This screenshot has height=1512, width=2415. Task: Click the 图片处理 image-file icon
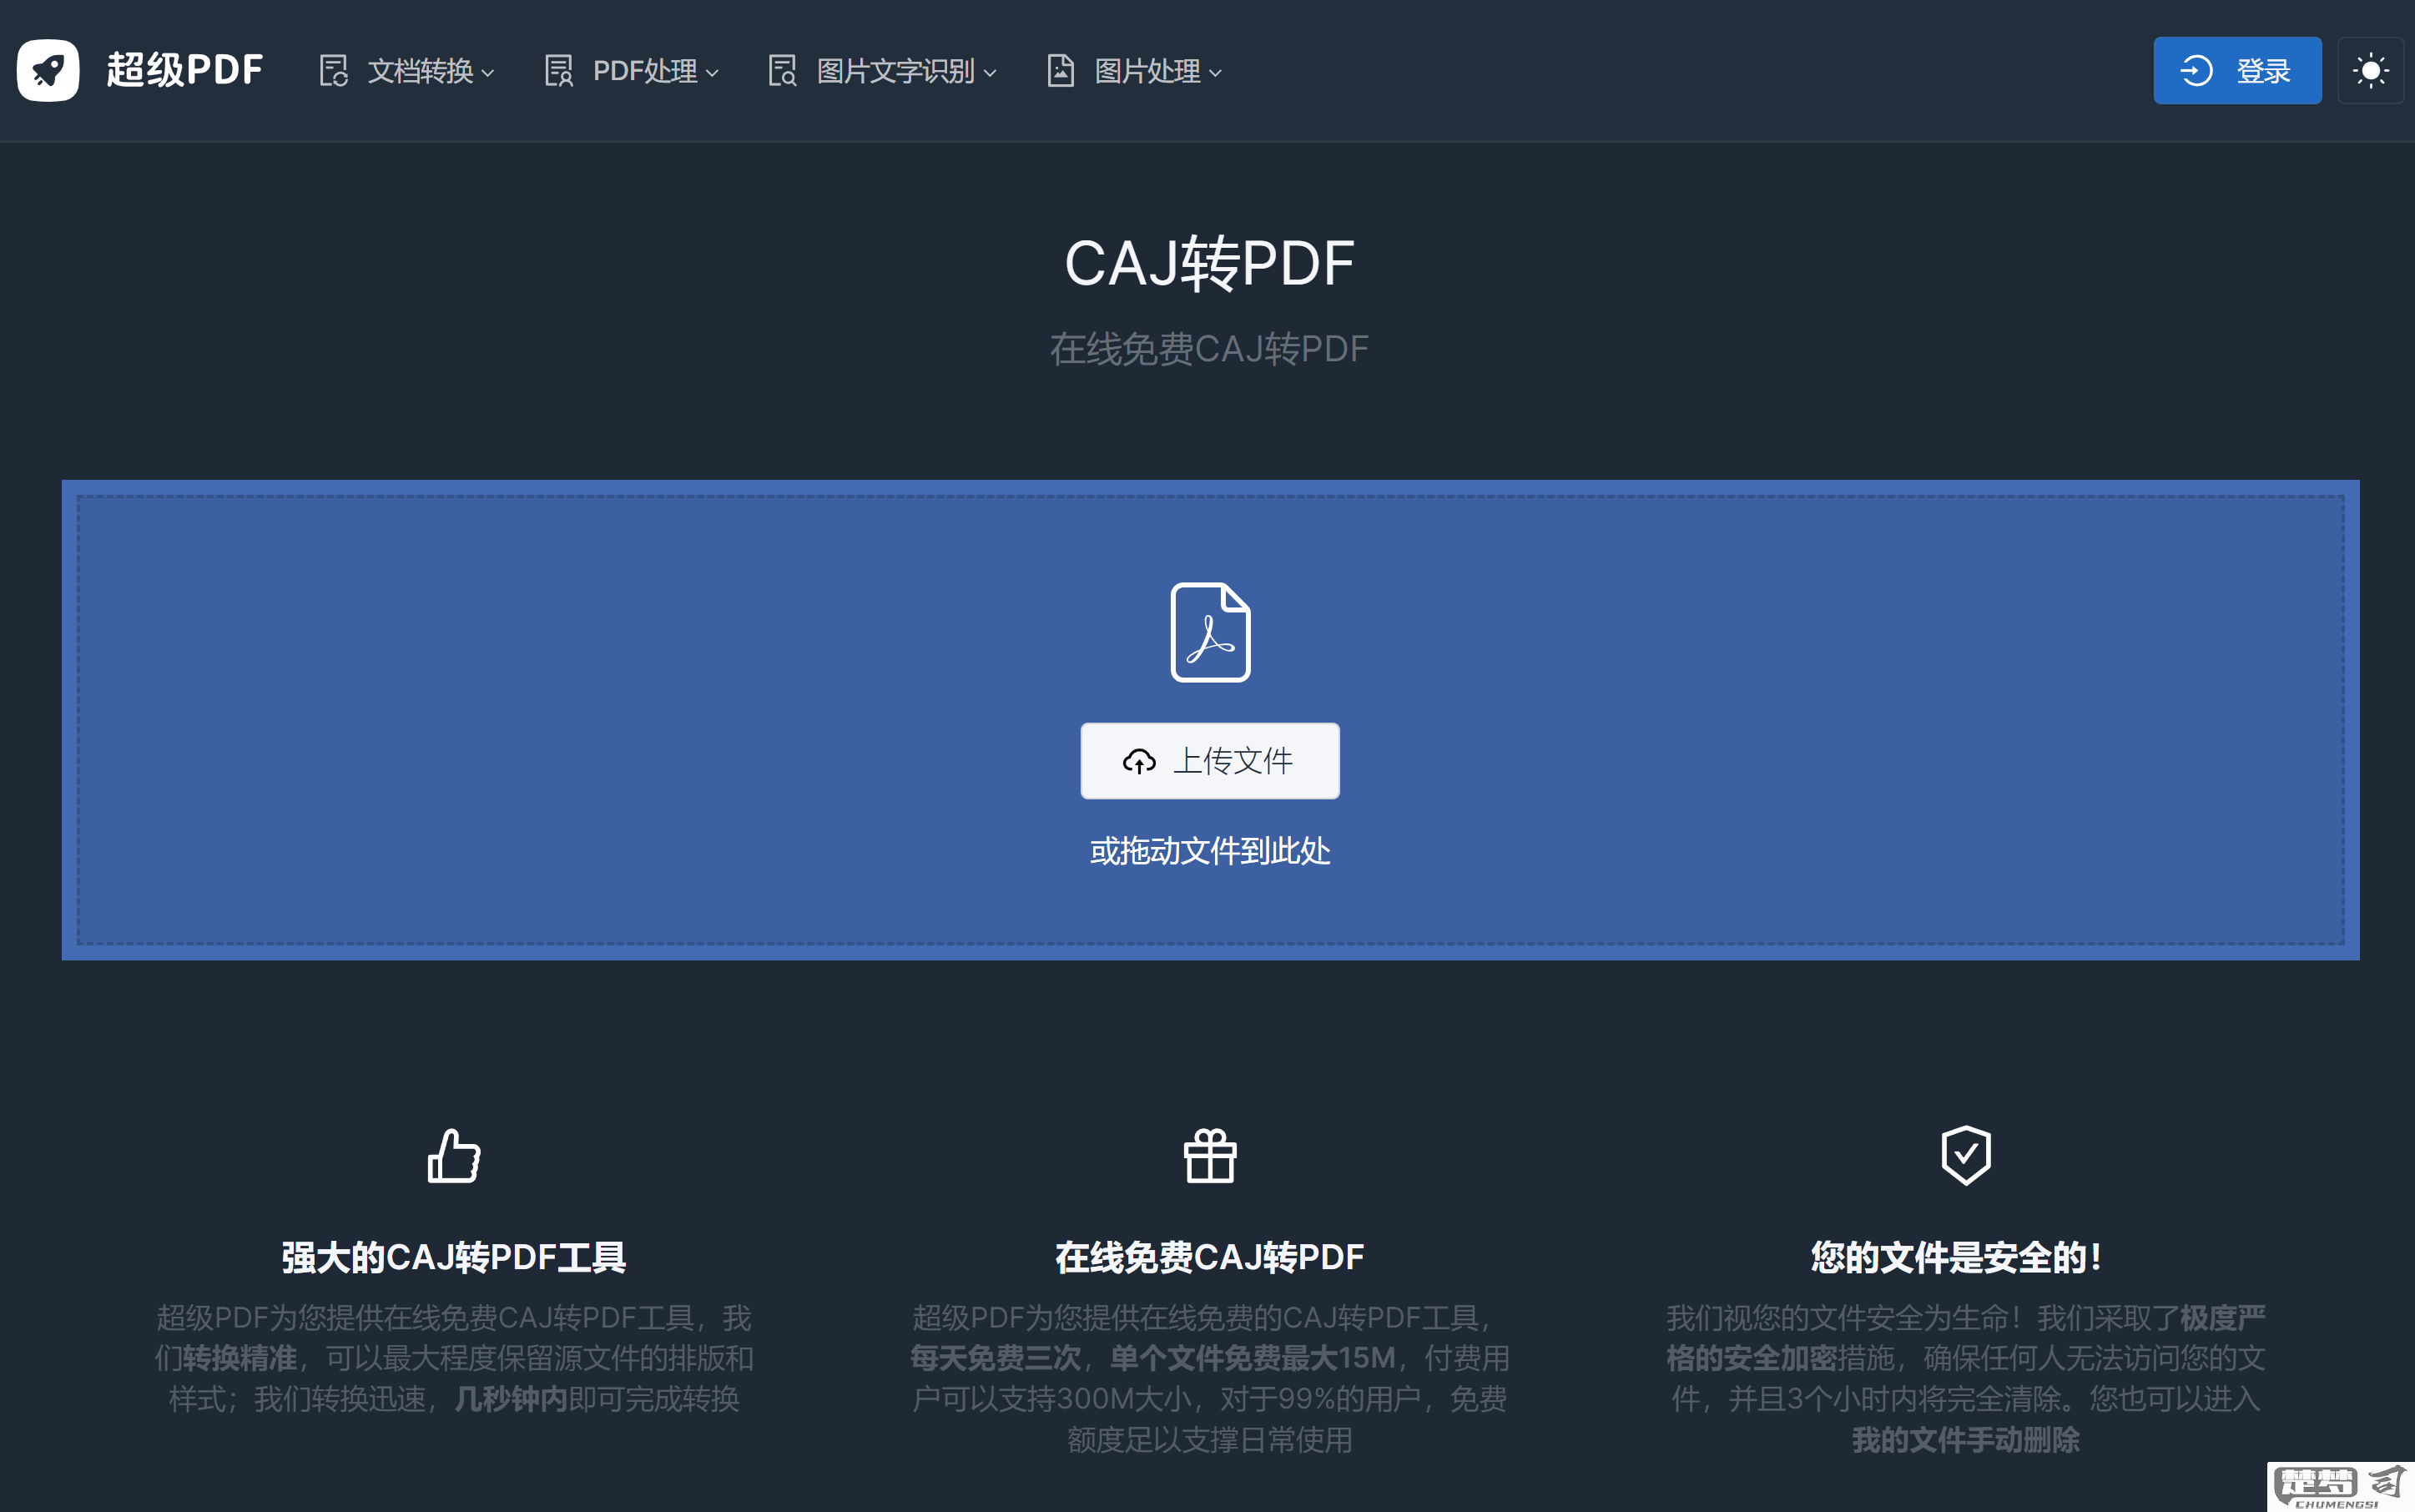(1060, 71)
